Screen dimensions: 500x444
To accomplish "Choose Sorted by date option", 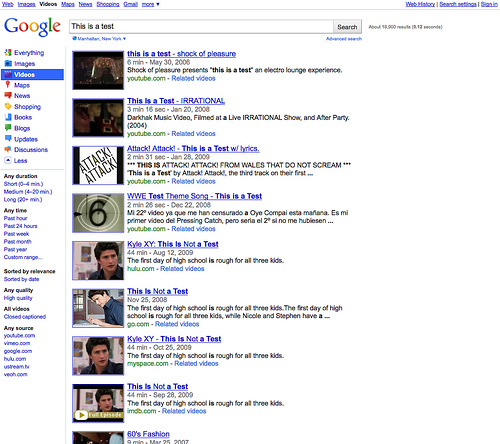I will click(21, 279).
